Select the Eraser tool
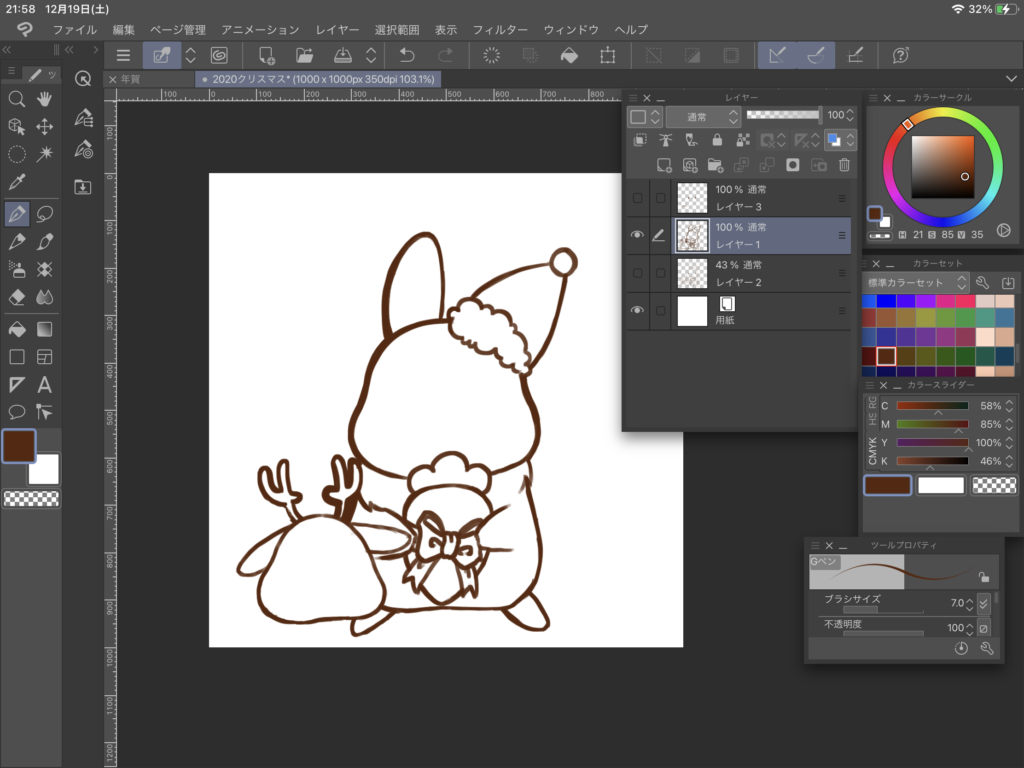The height and width of the screenshot is (768, 1024). [17, 297]
